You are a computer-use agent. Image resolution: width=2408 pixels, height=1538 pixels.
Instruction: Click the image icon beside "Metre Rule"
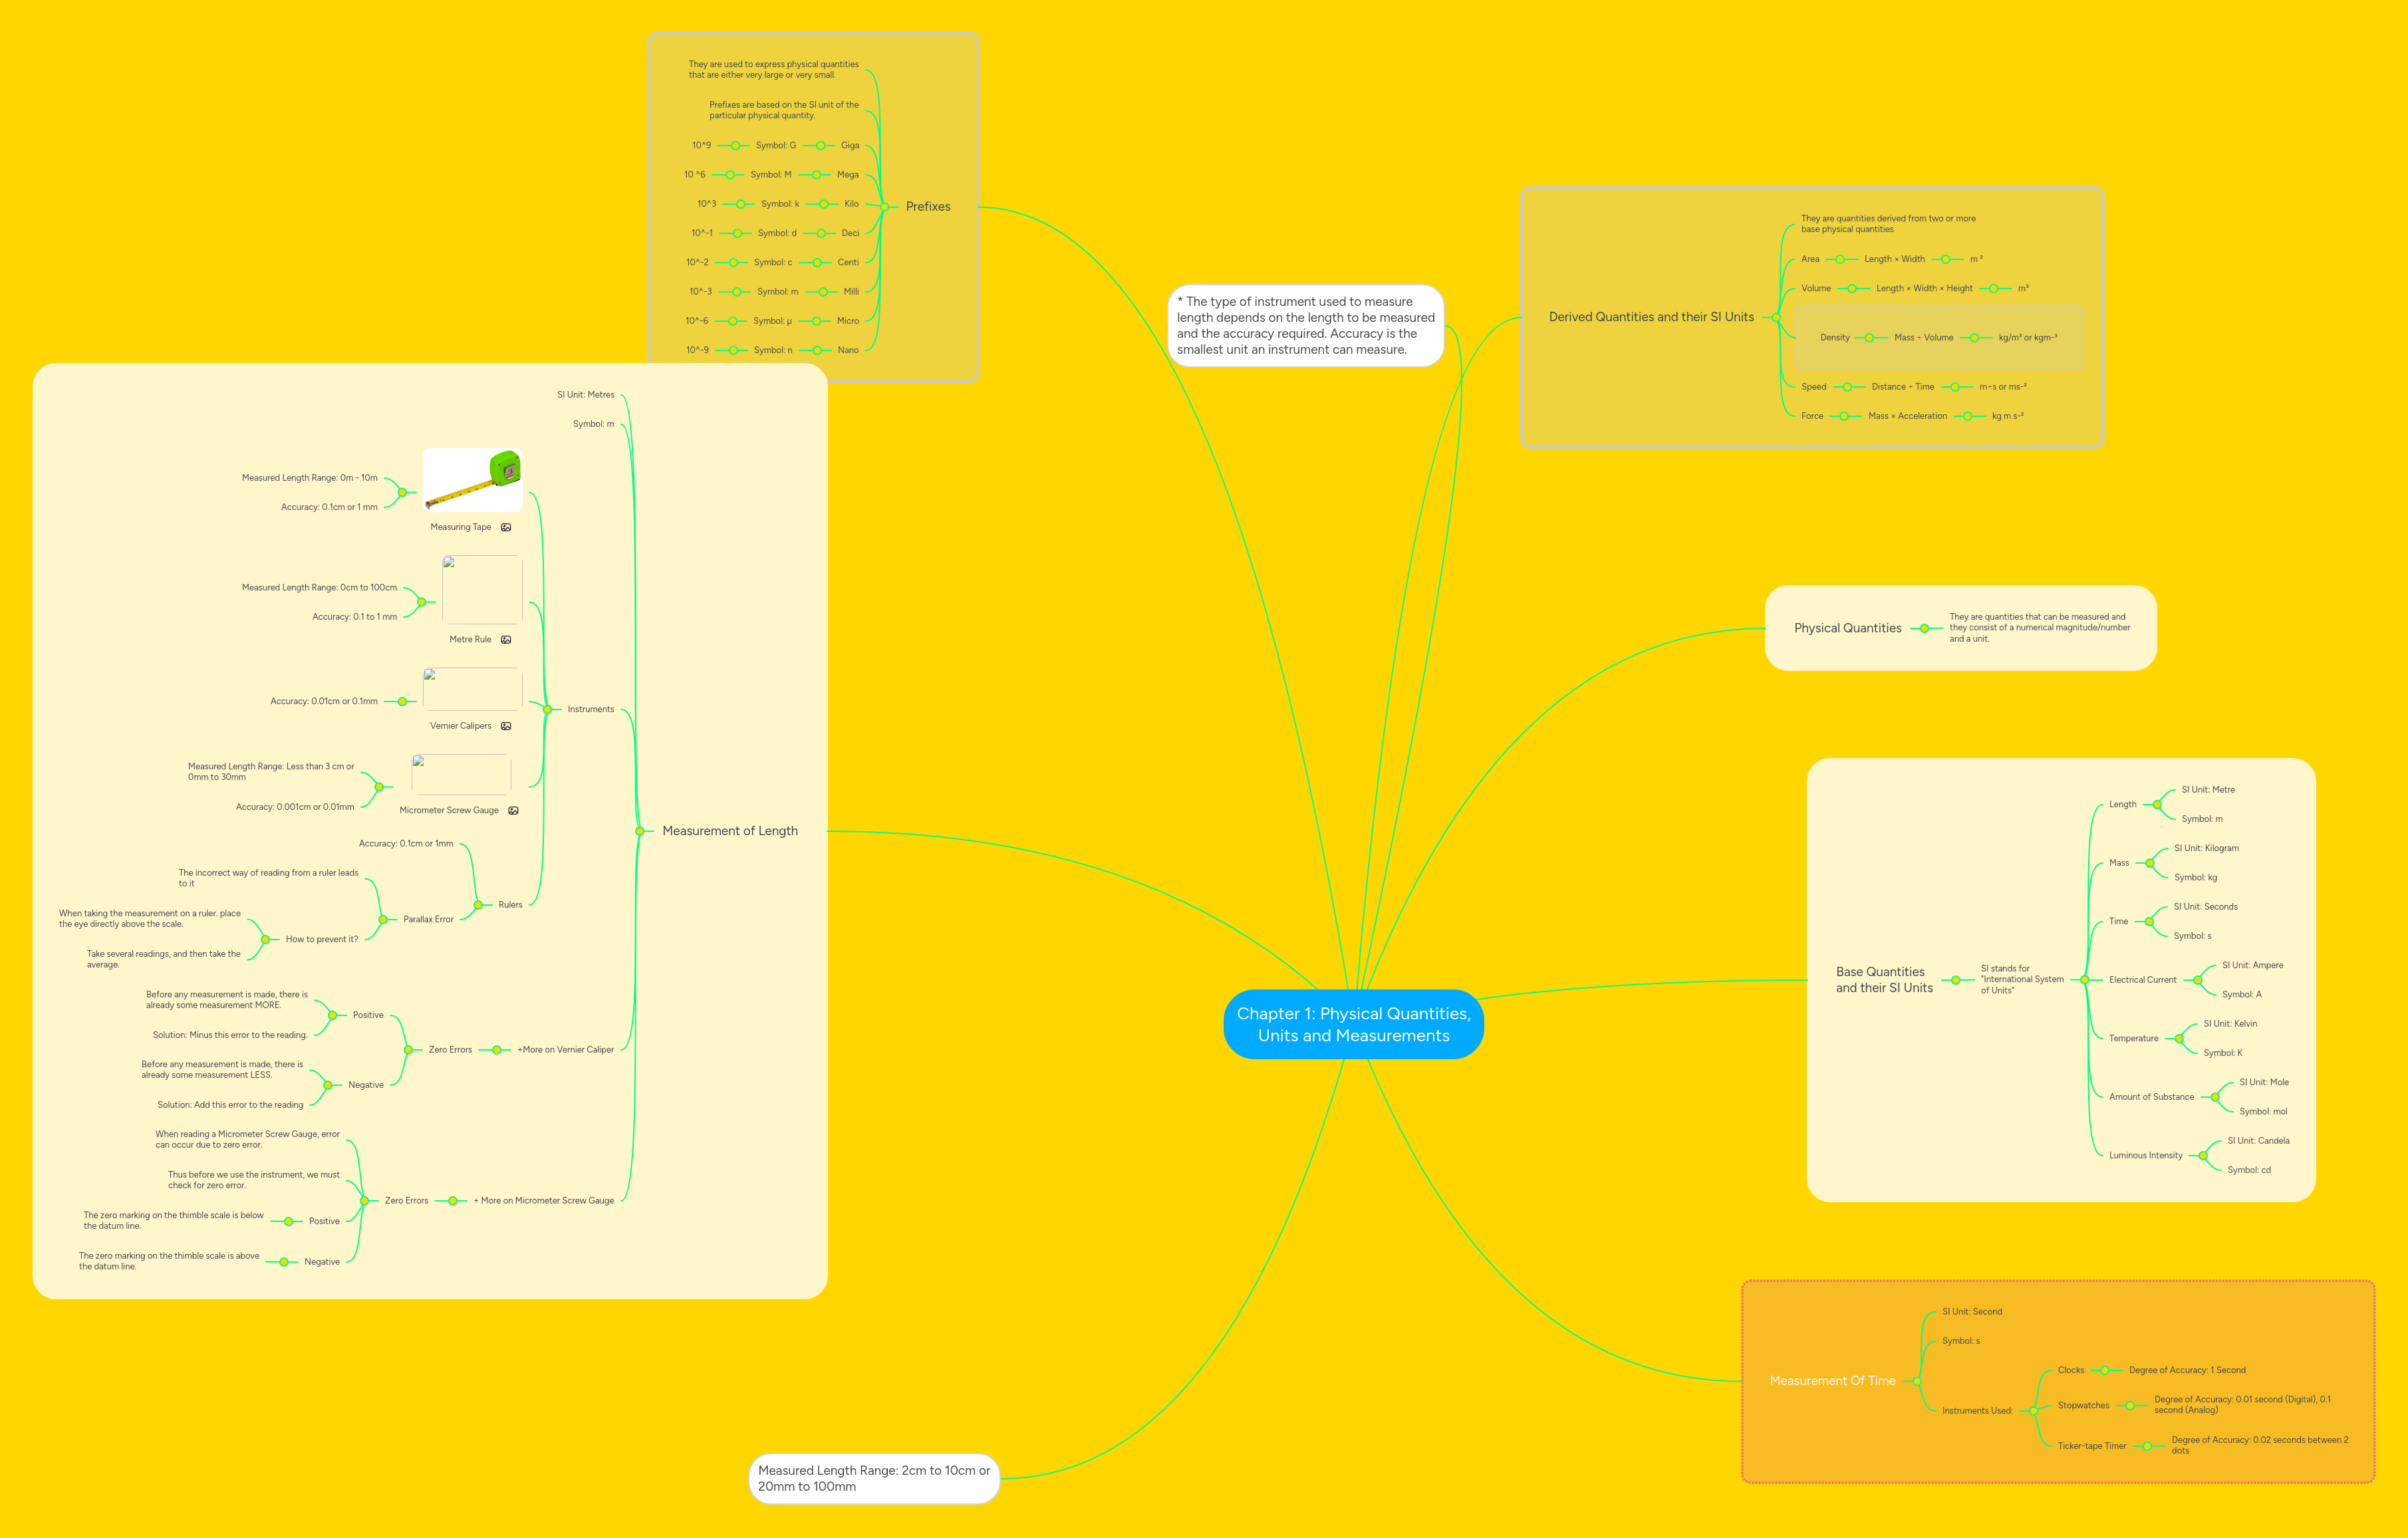tap(507, 639)
